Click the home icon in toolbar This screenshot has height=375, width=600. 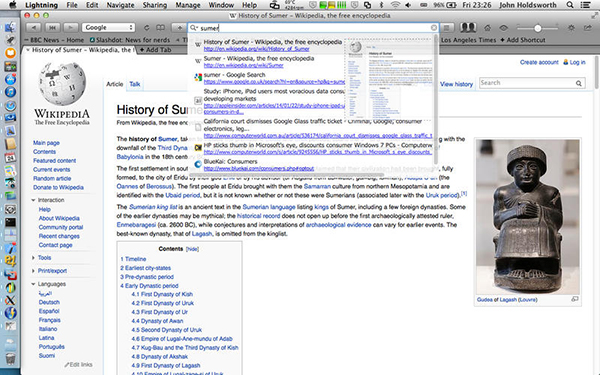488,28
